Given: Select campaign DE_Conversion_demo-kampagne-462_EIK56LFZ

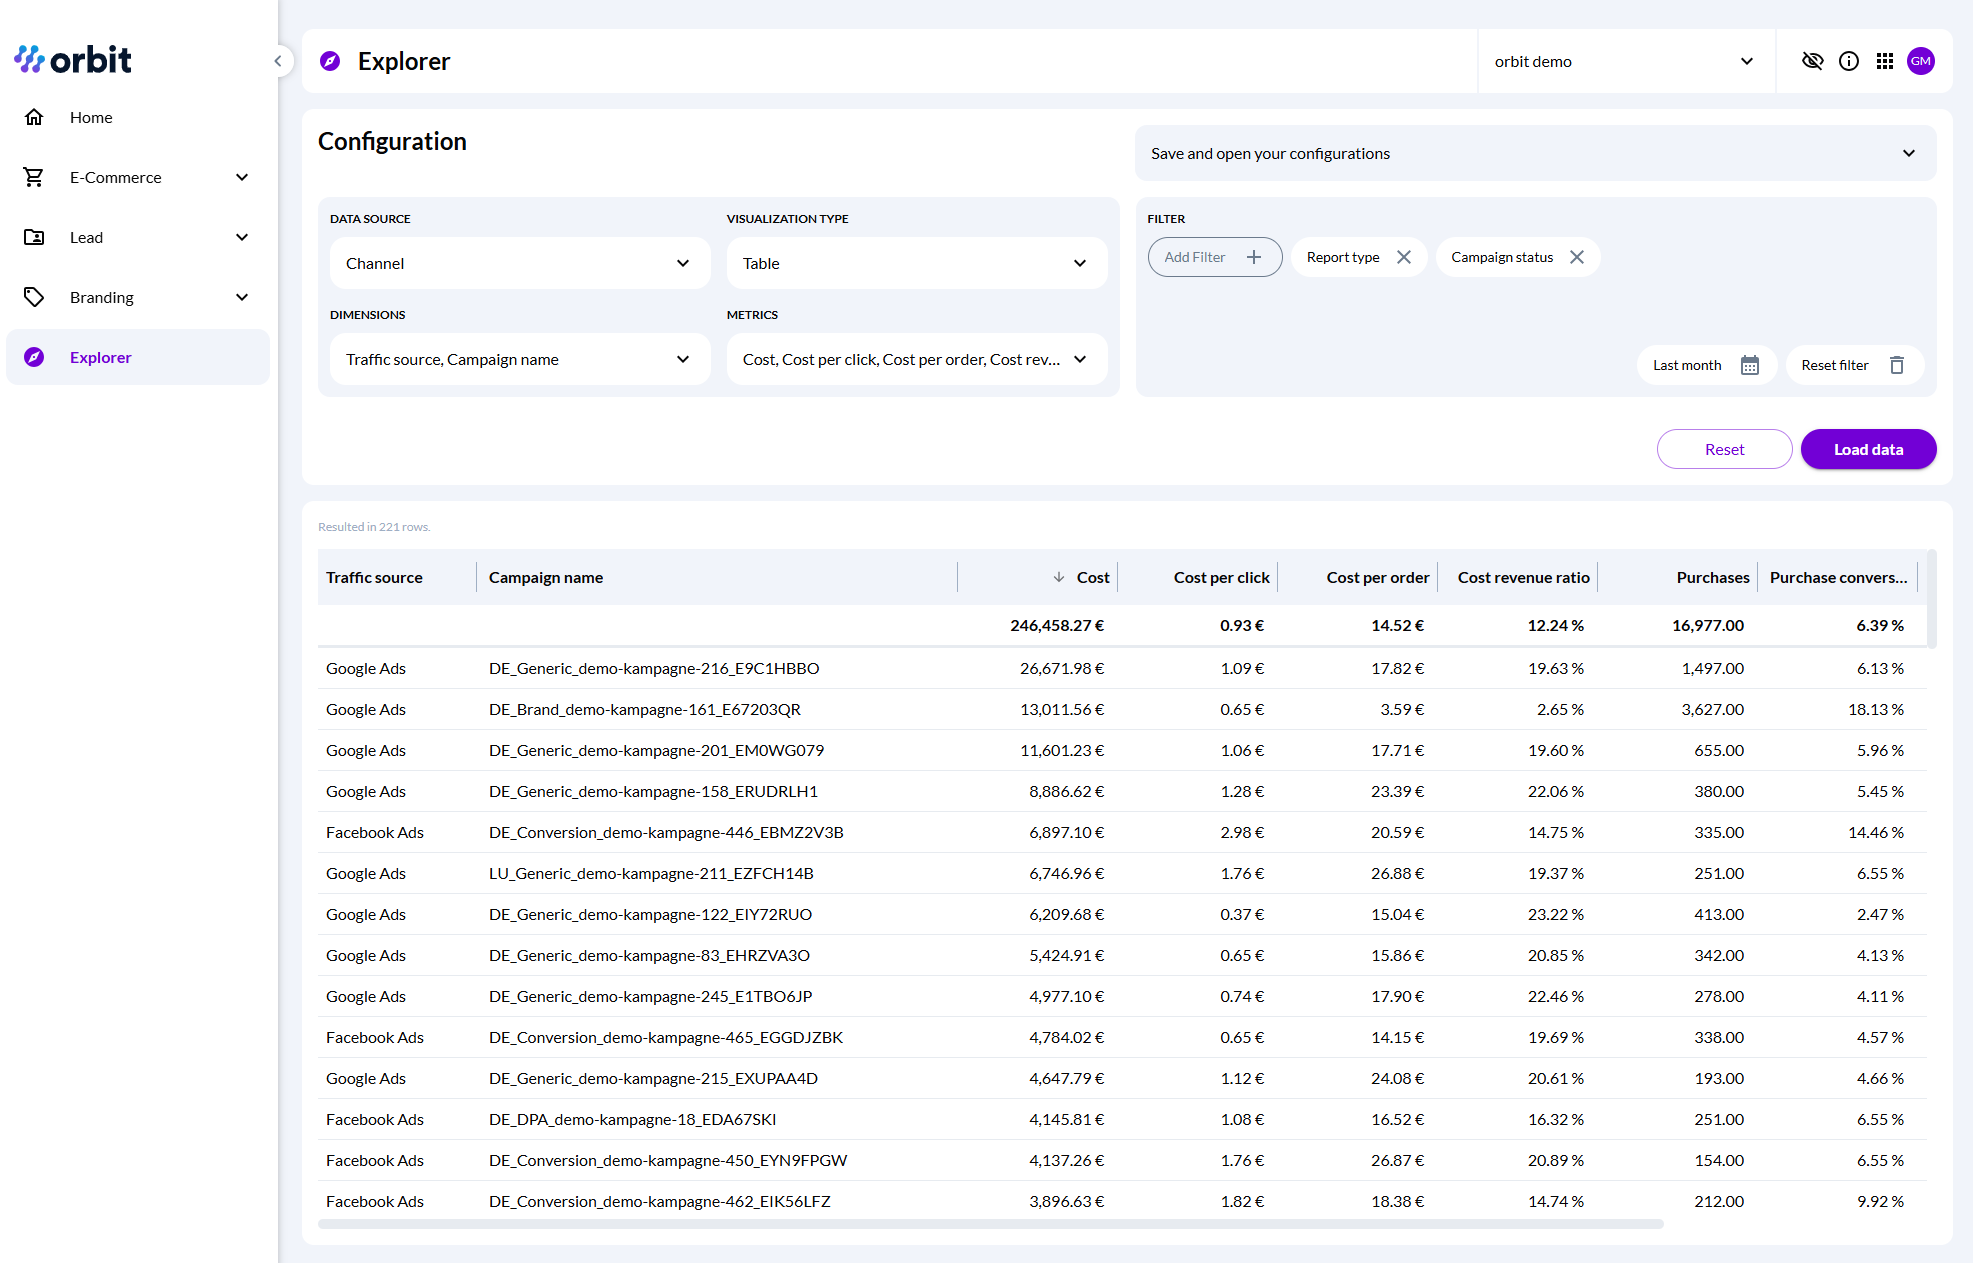Looking at the screenshot, I should pyautogui.click(x=660, y=1201).
